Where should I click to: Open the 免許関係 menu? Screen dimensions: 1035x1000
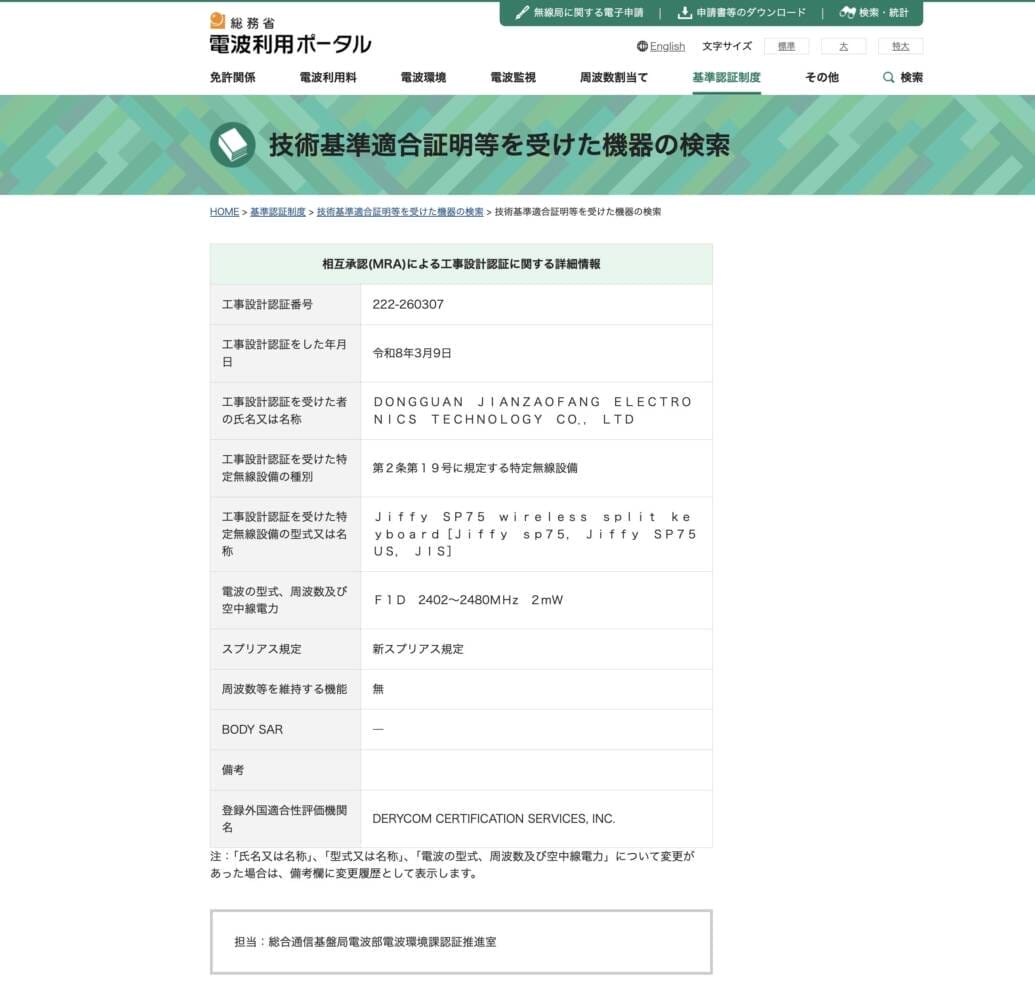[232, 77]
